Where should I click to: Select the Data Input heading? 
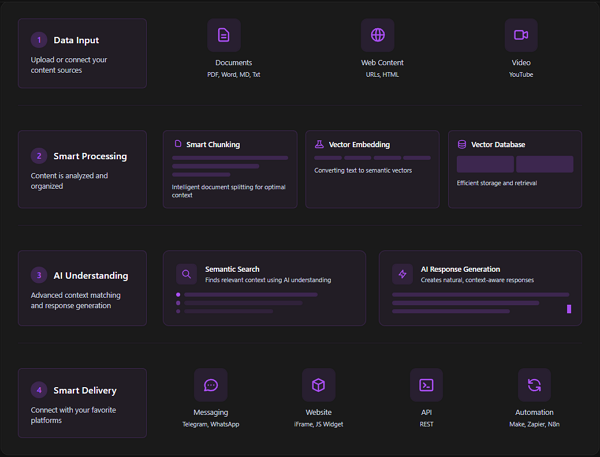(x=76, y=40)
